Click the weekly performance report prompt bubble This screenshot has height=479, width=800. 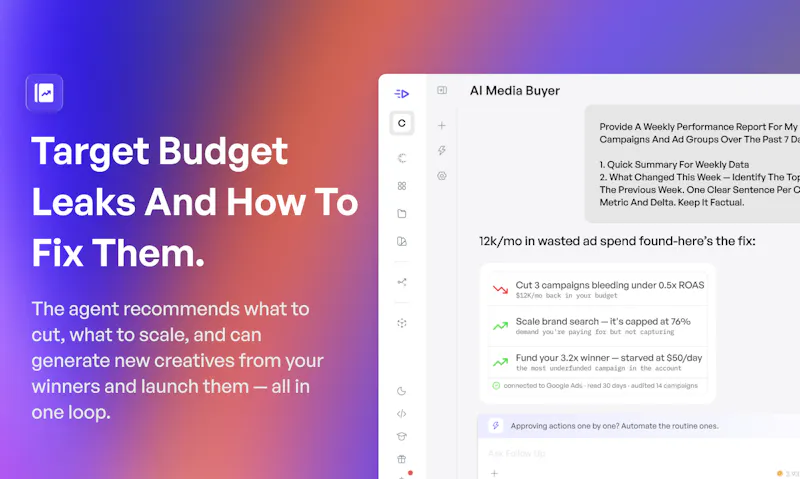click(692, 164)
